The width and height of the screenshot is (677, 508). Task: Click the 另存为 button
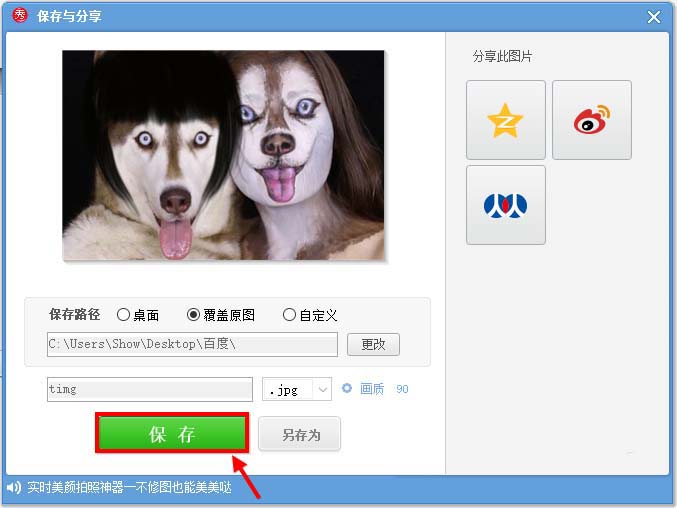300,434
